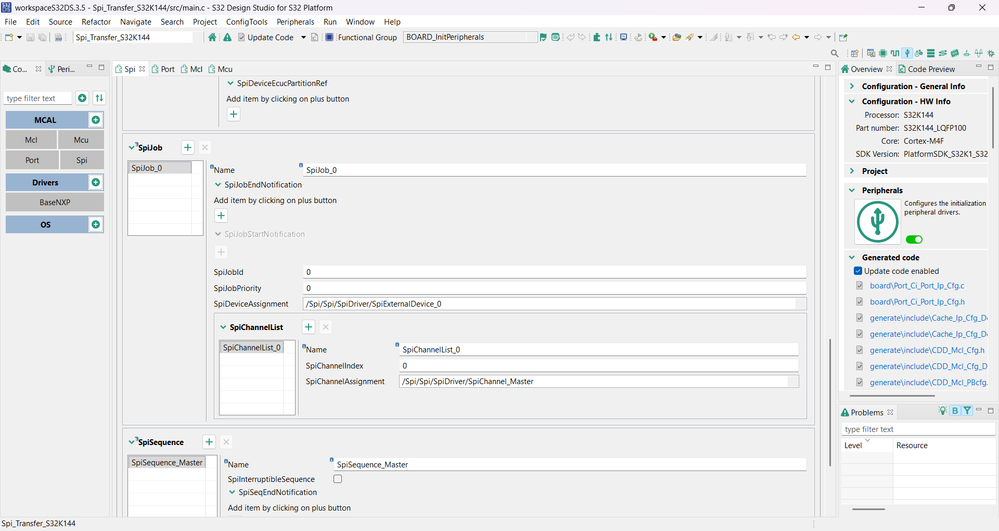The width and height of the screenshot is (999, 531).
Task: Click the toolbar icon right of Functional Group field
Action: coord(543,37)
